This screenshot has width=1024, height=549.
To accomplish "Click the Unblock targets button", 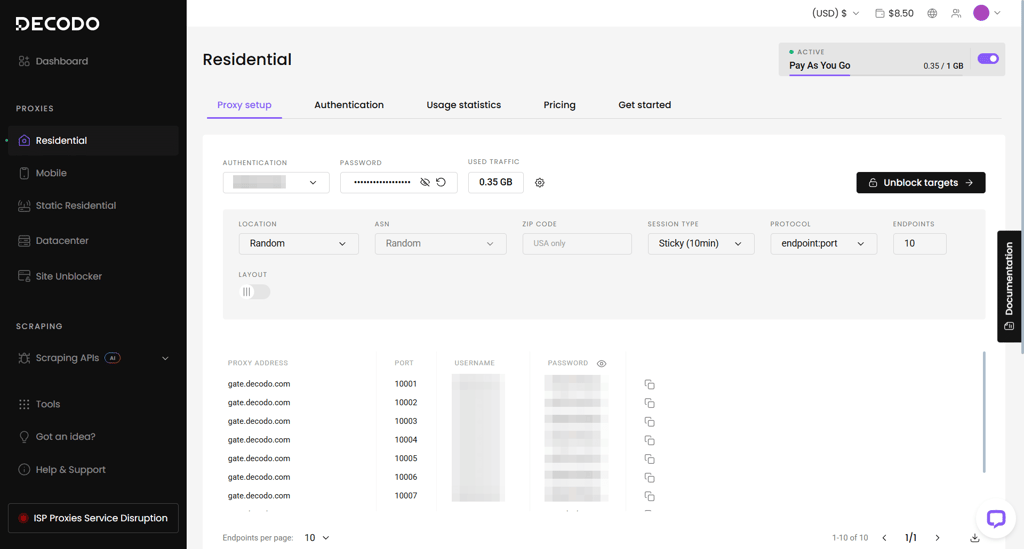I will [x=920, y=183].
